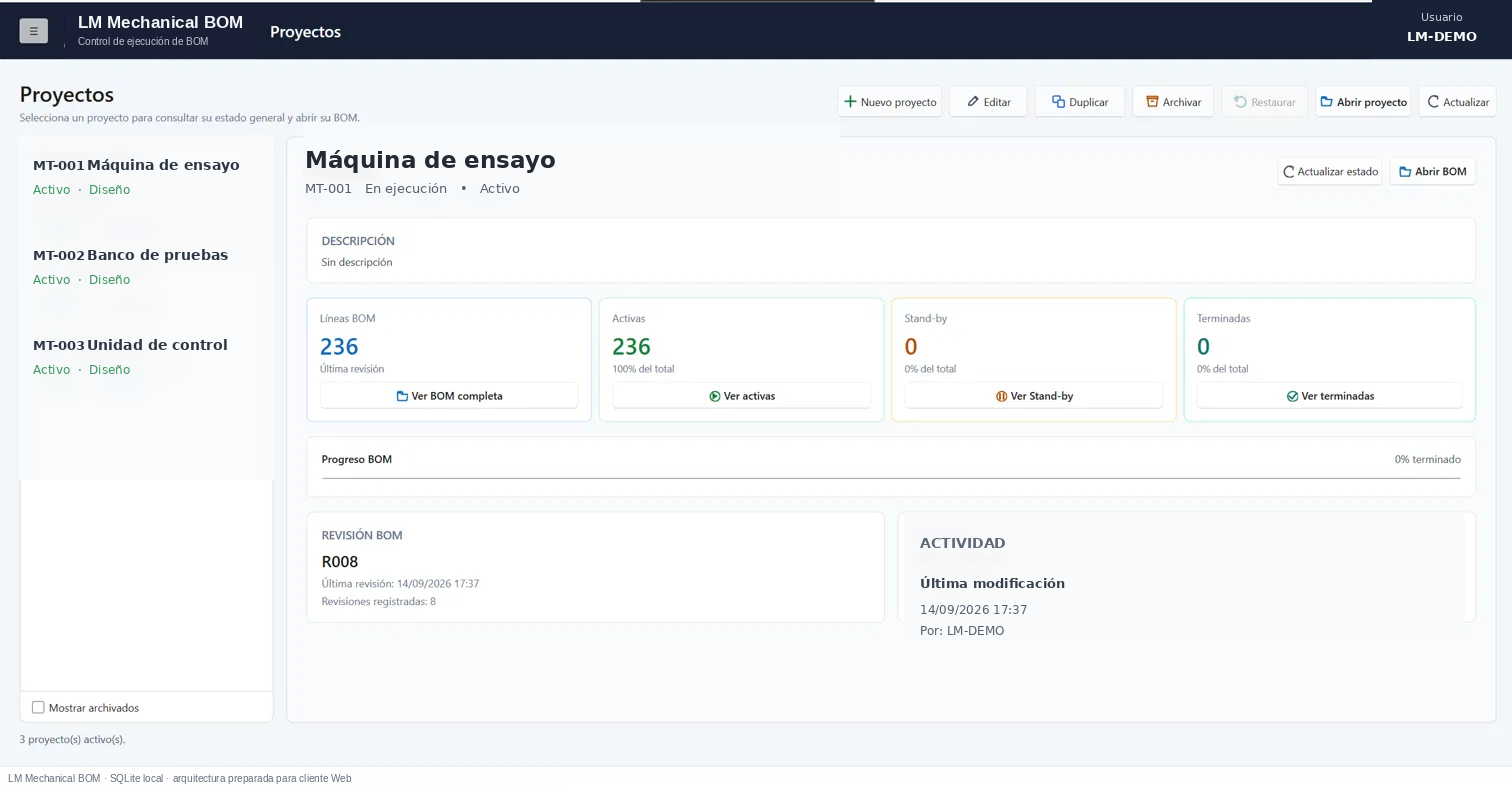Click the archive box icon on Archivar
This screenshot has height=791, width=1512.
tap(1152, 101)
